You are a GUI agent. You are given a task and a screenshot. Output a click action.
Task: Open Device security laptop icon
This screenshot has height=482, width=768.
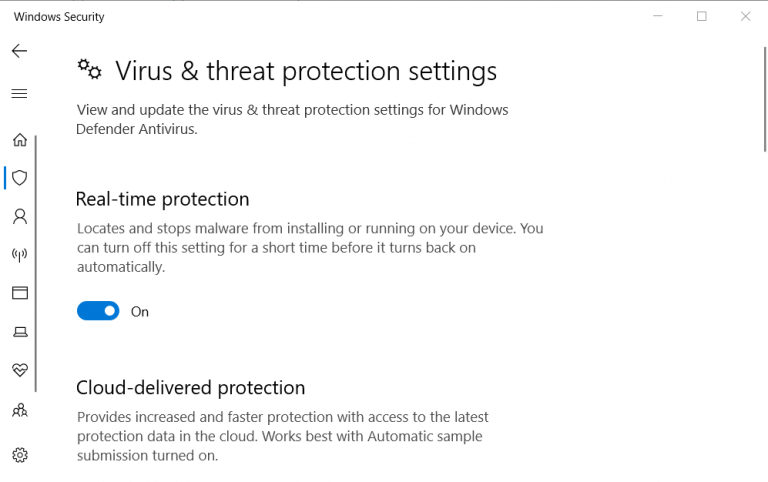click(19, 332)
